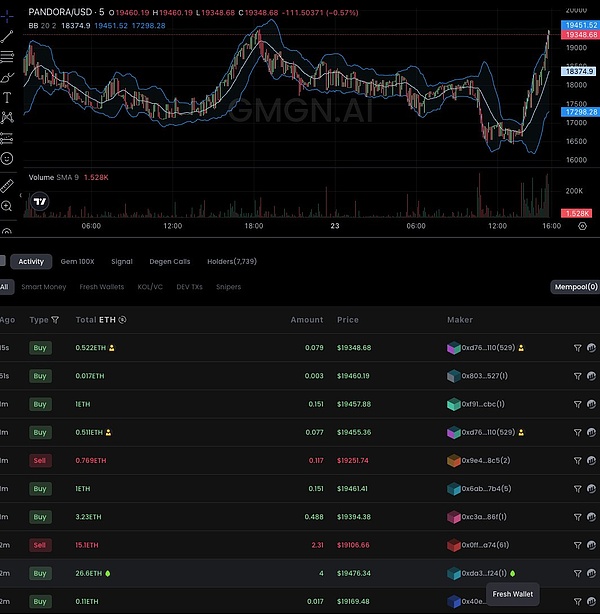Open chart icon for the 0x803...527 row
The image size is (600, 614).
[x=591, y=376]
